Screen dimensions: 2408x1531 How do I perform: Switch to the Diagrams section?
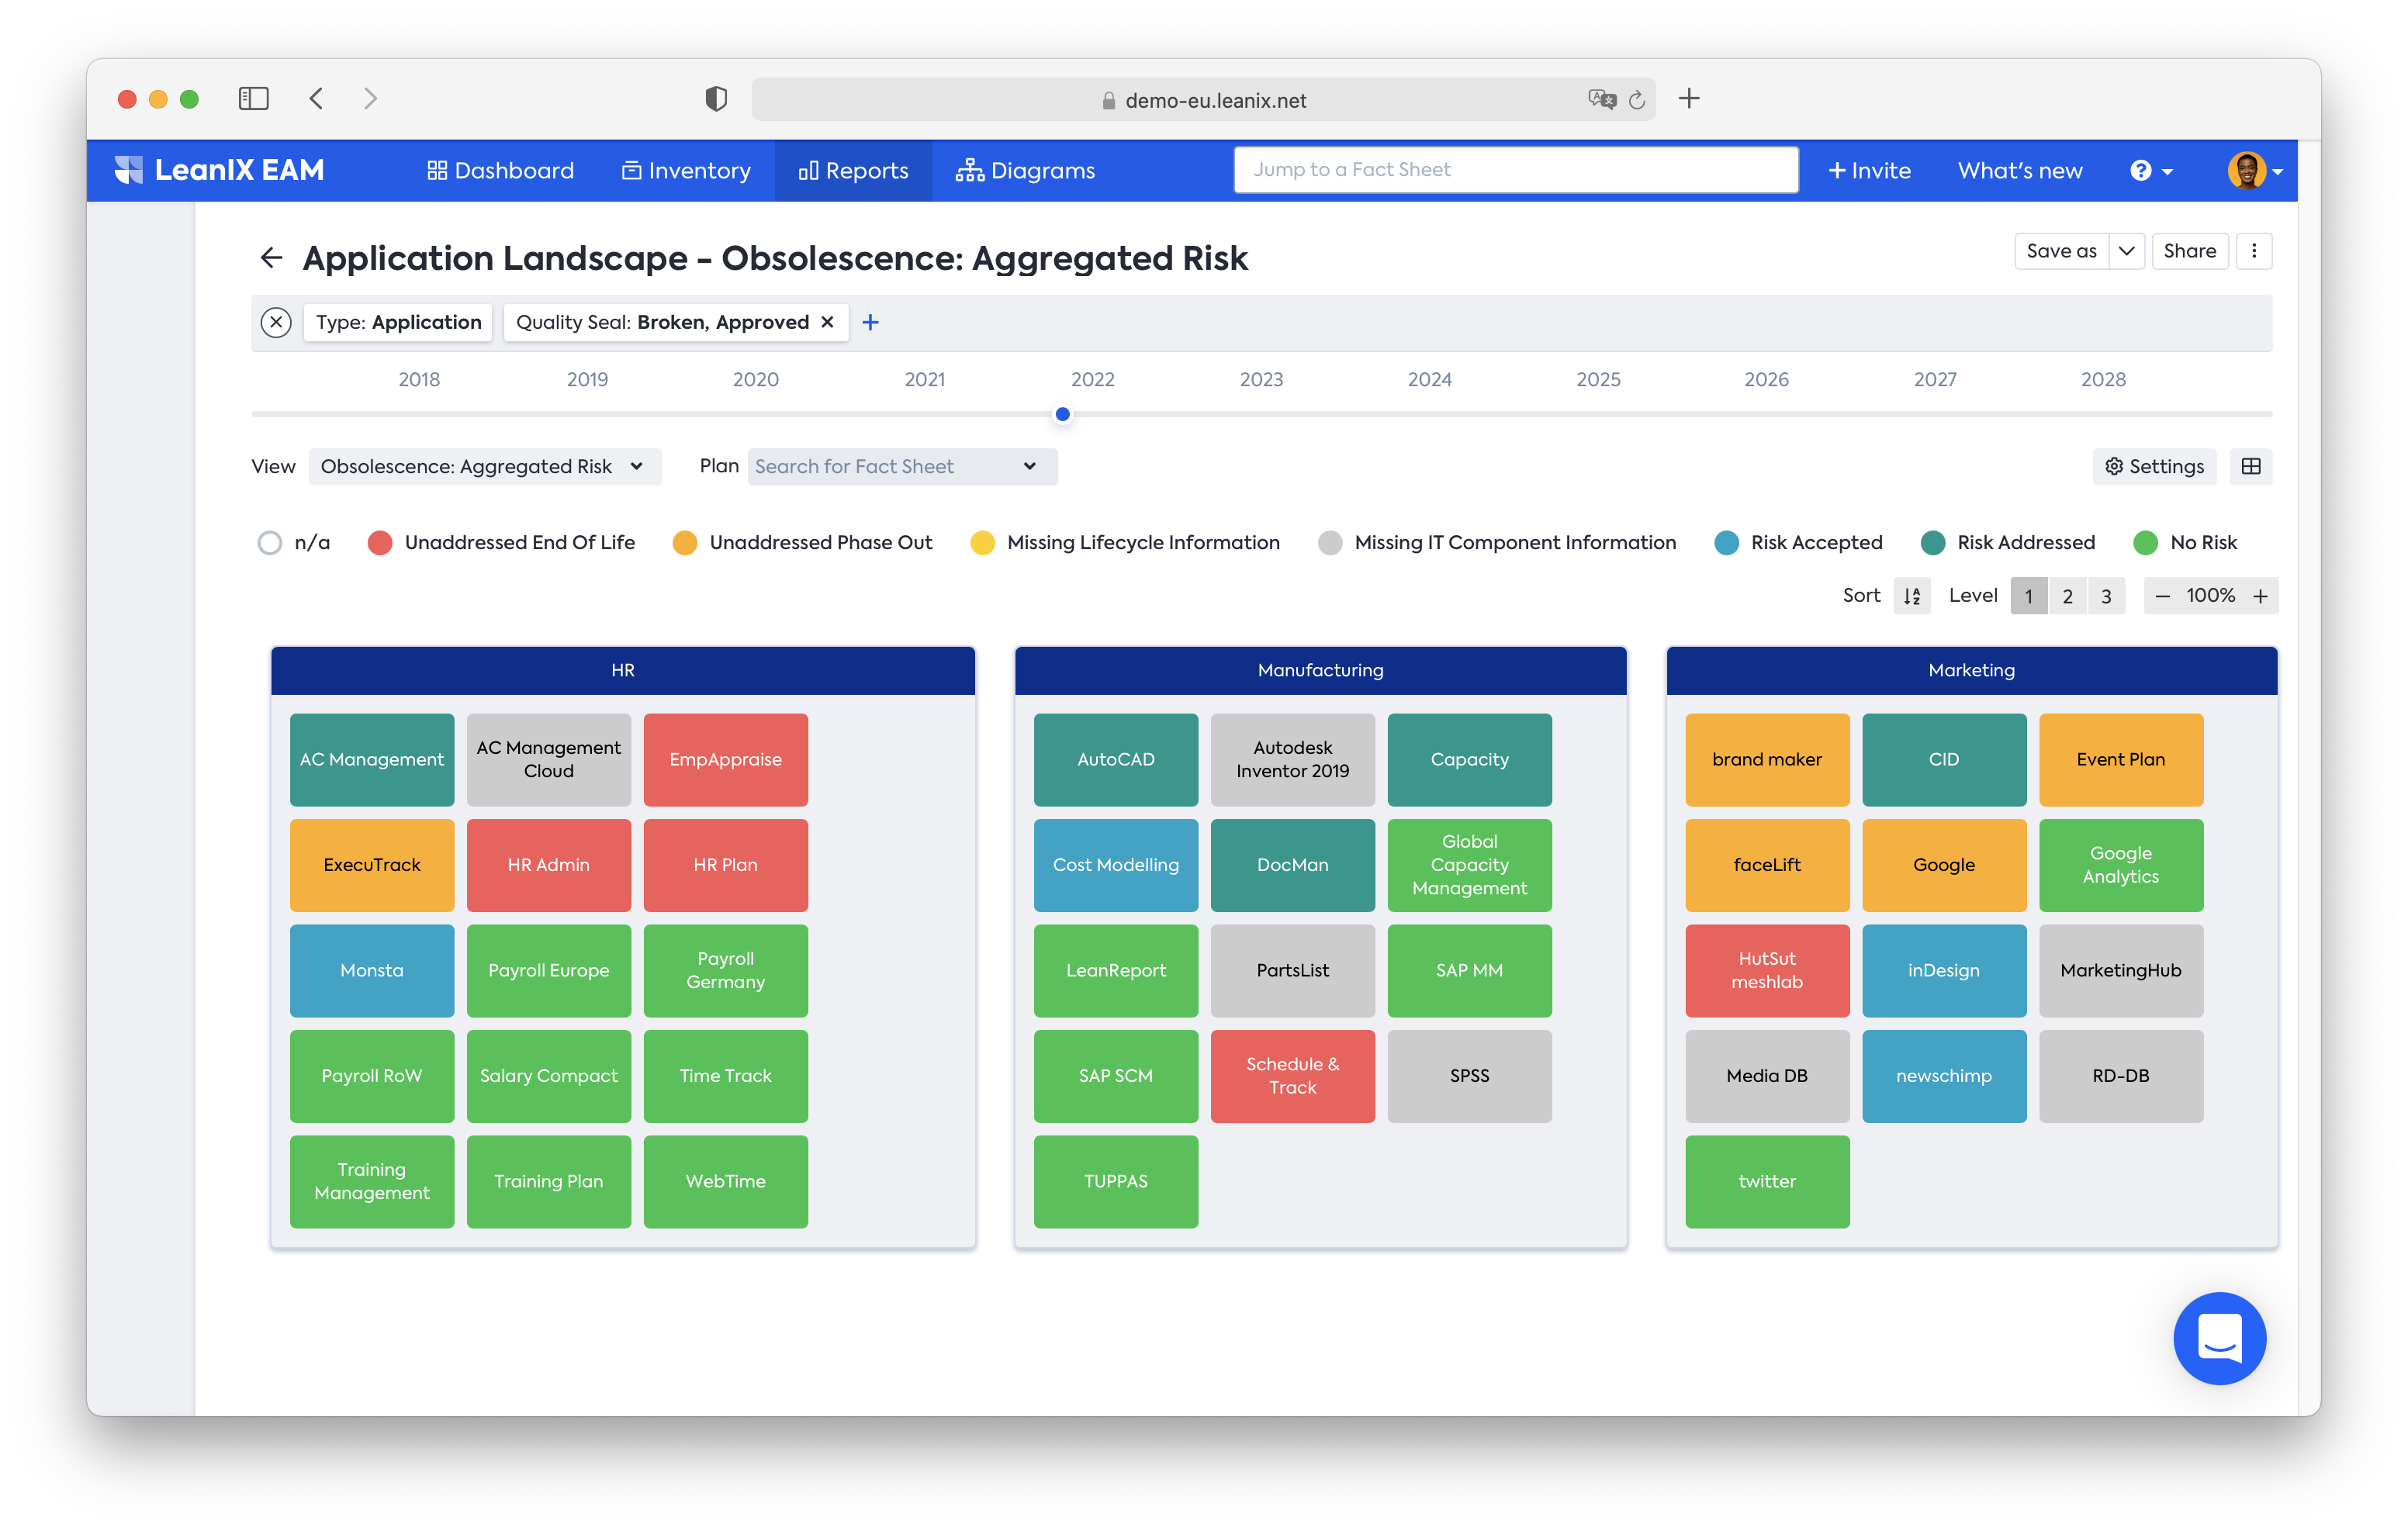point(1026,170)
